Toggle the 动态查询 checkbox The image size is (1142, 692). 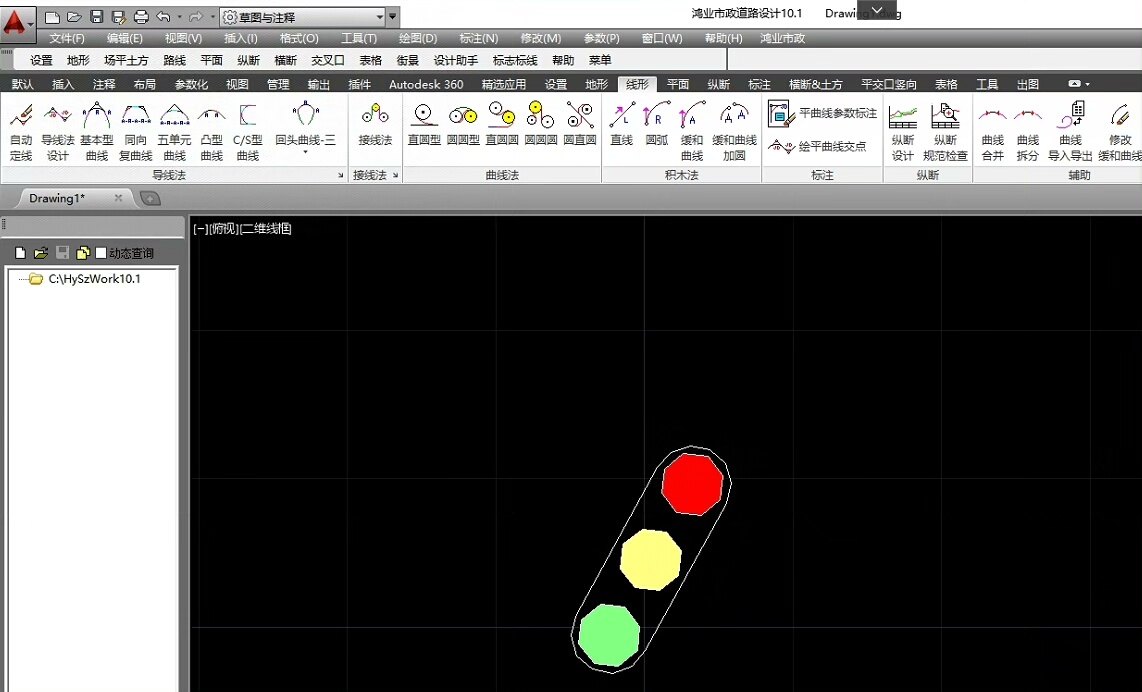101,253
